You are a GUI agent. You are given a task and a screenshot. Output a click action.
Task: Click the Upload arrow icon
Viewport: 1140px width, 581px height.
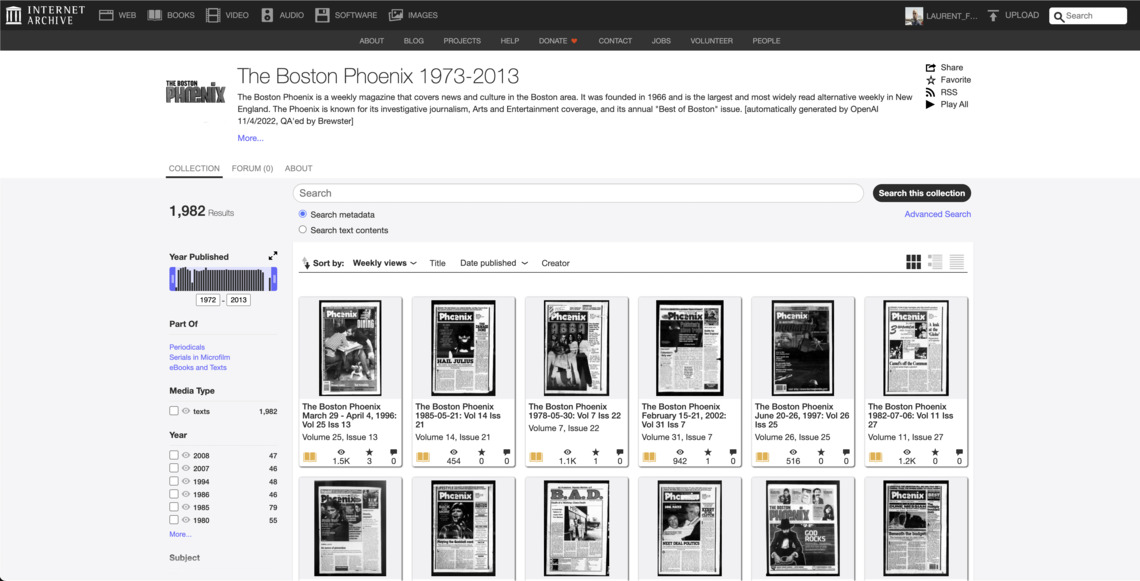click(993, 15)
